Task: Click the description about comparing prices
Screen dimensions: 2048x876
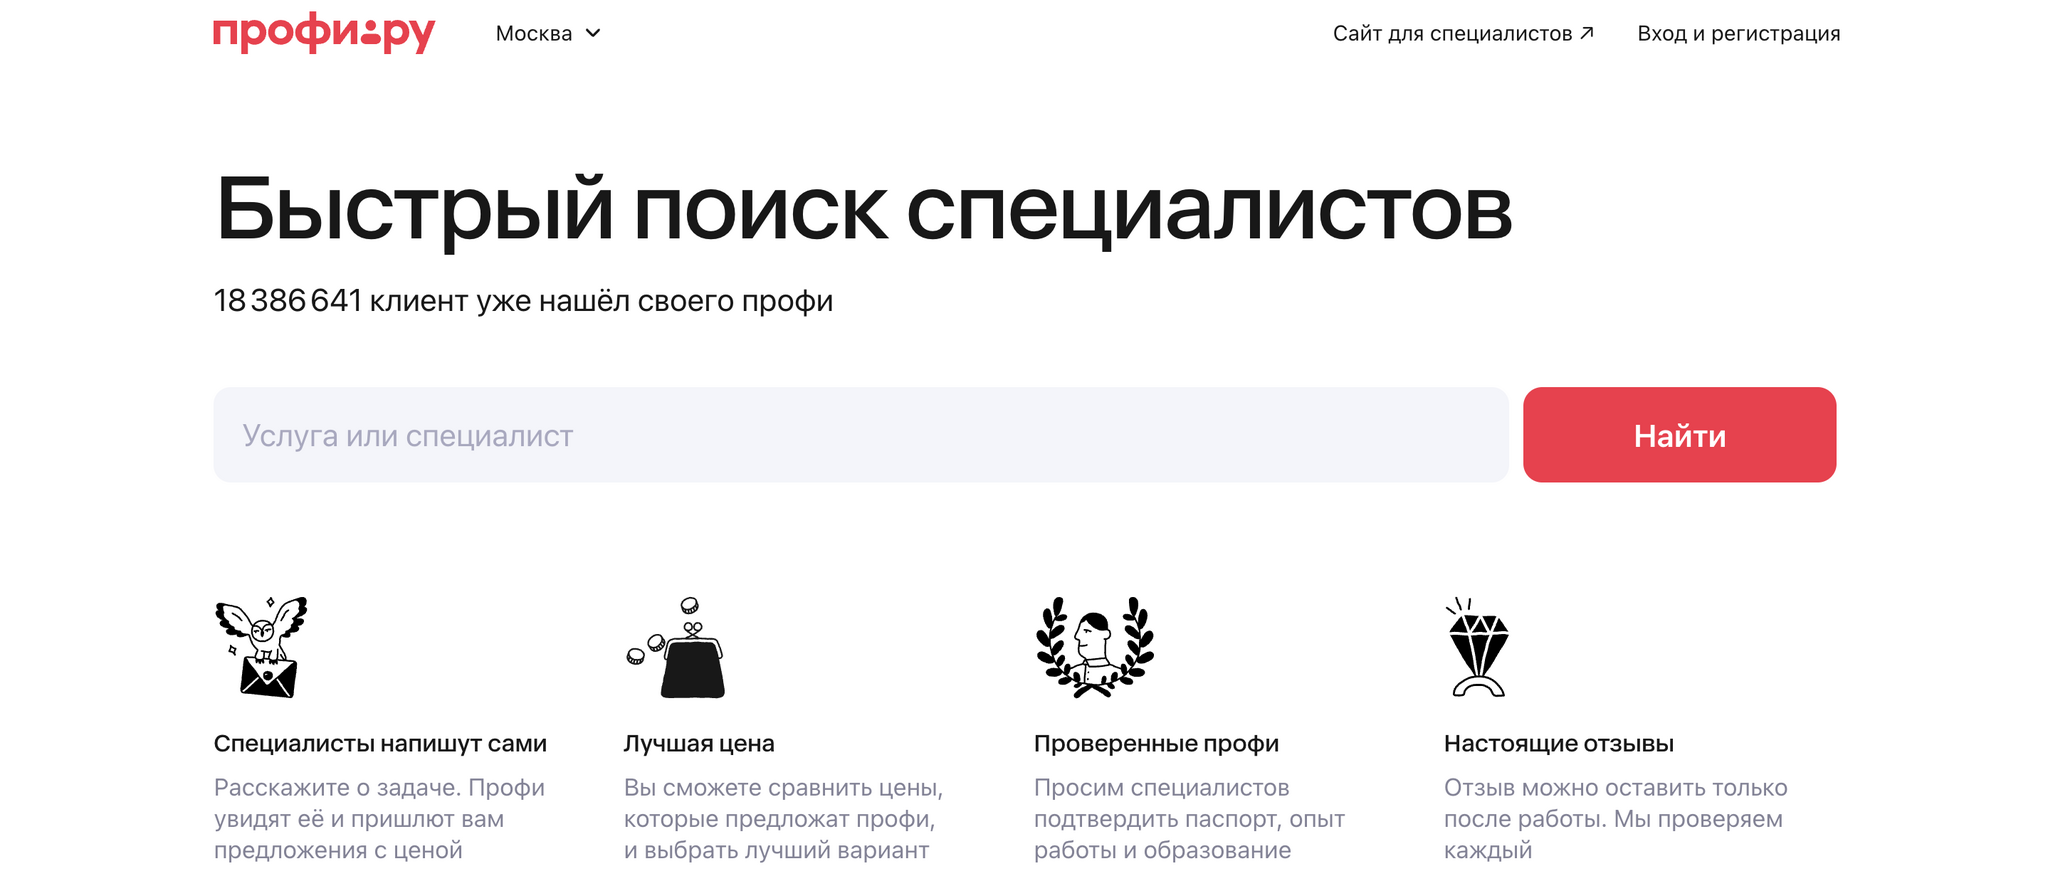Action: 783,819
